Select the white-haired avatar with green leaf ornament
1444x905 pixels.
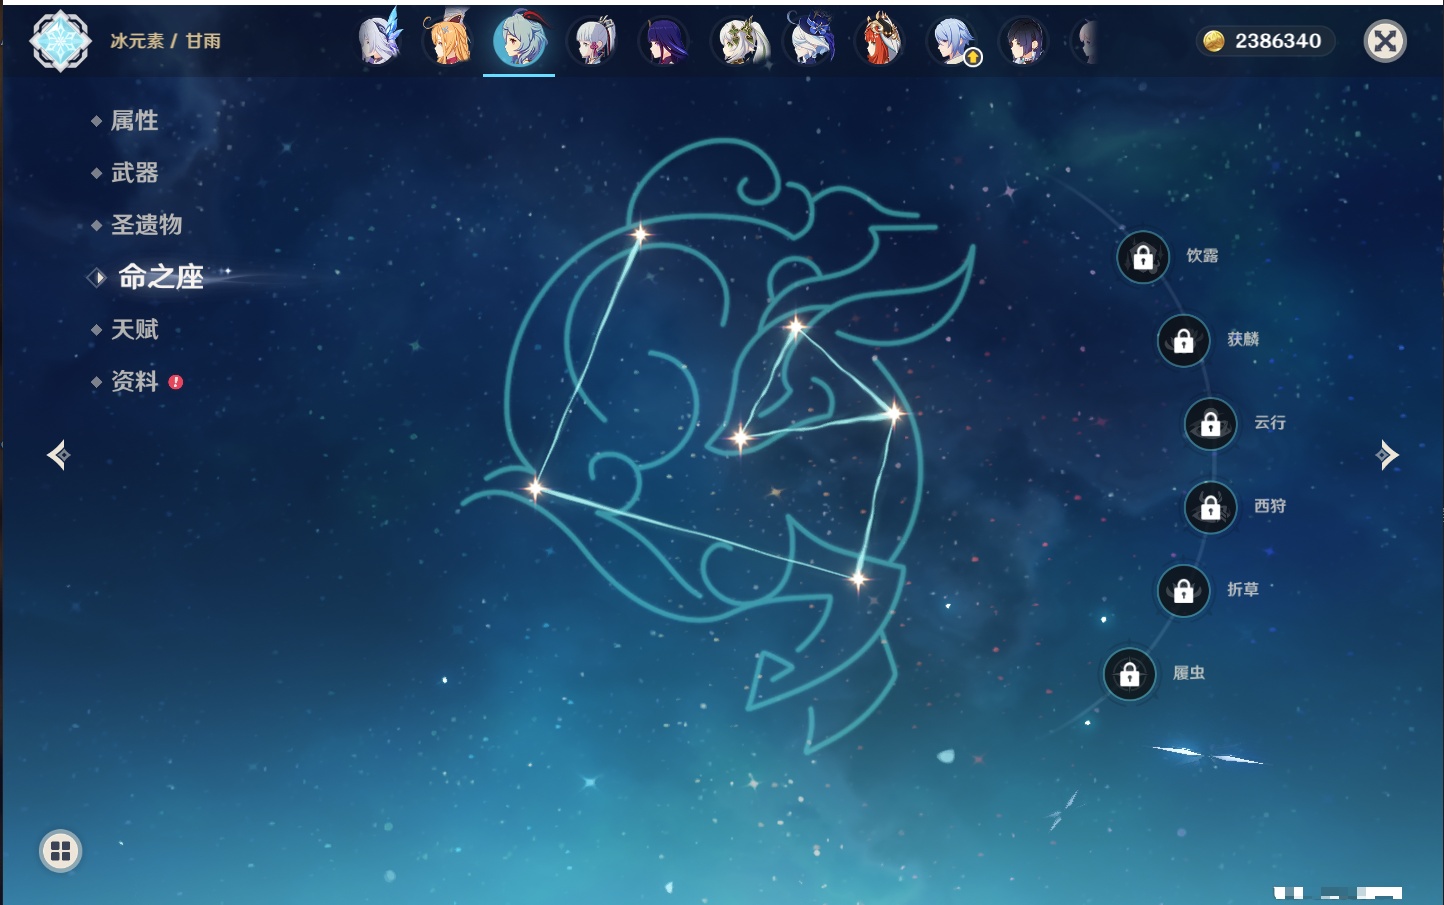coord(738,41)
